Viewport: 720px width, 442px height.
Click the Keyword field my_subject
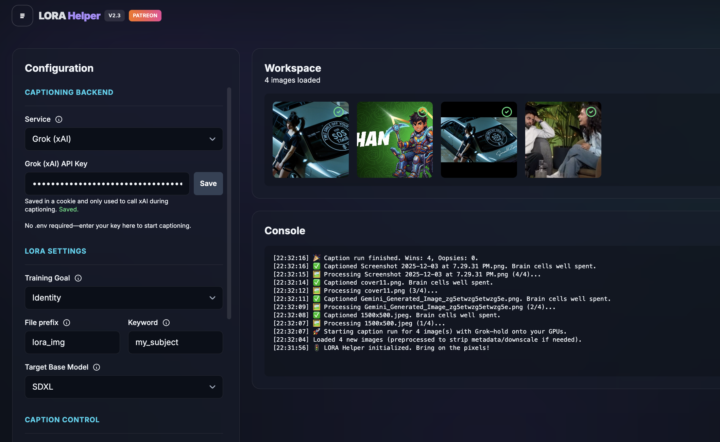pyautogui.click(x=175, y=342)
